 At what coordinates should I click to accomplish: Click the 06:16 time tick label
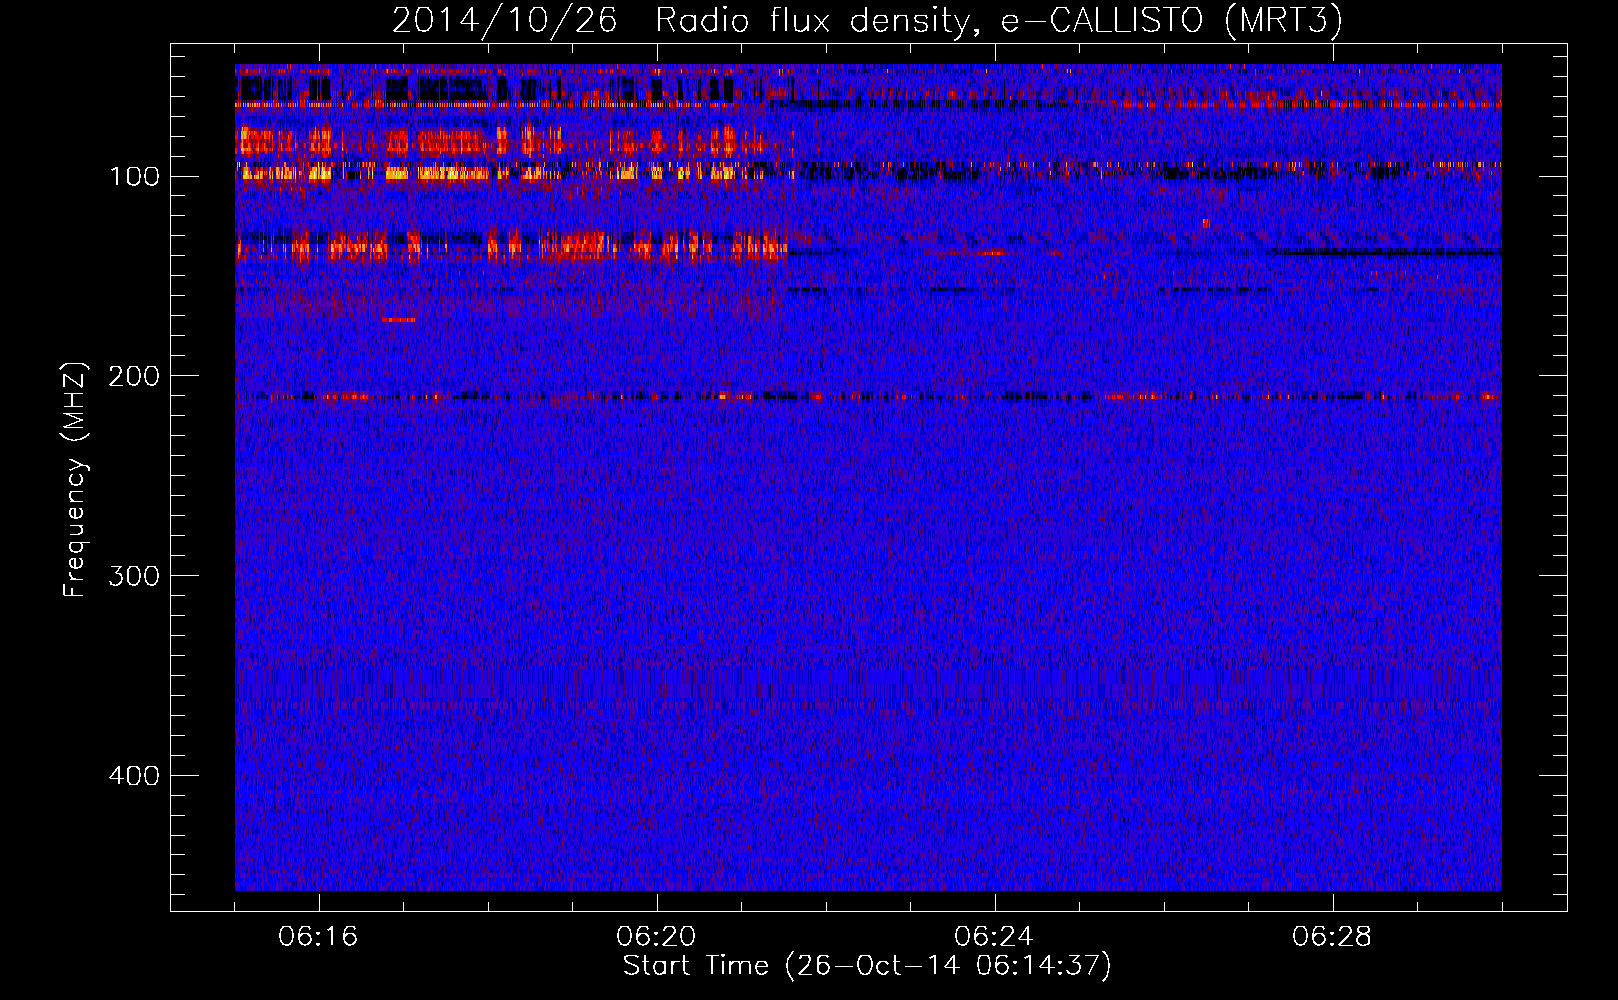tap(319, 936)
